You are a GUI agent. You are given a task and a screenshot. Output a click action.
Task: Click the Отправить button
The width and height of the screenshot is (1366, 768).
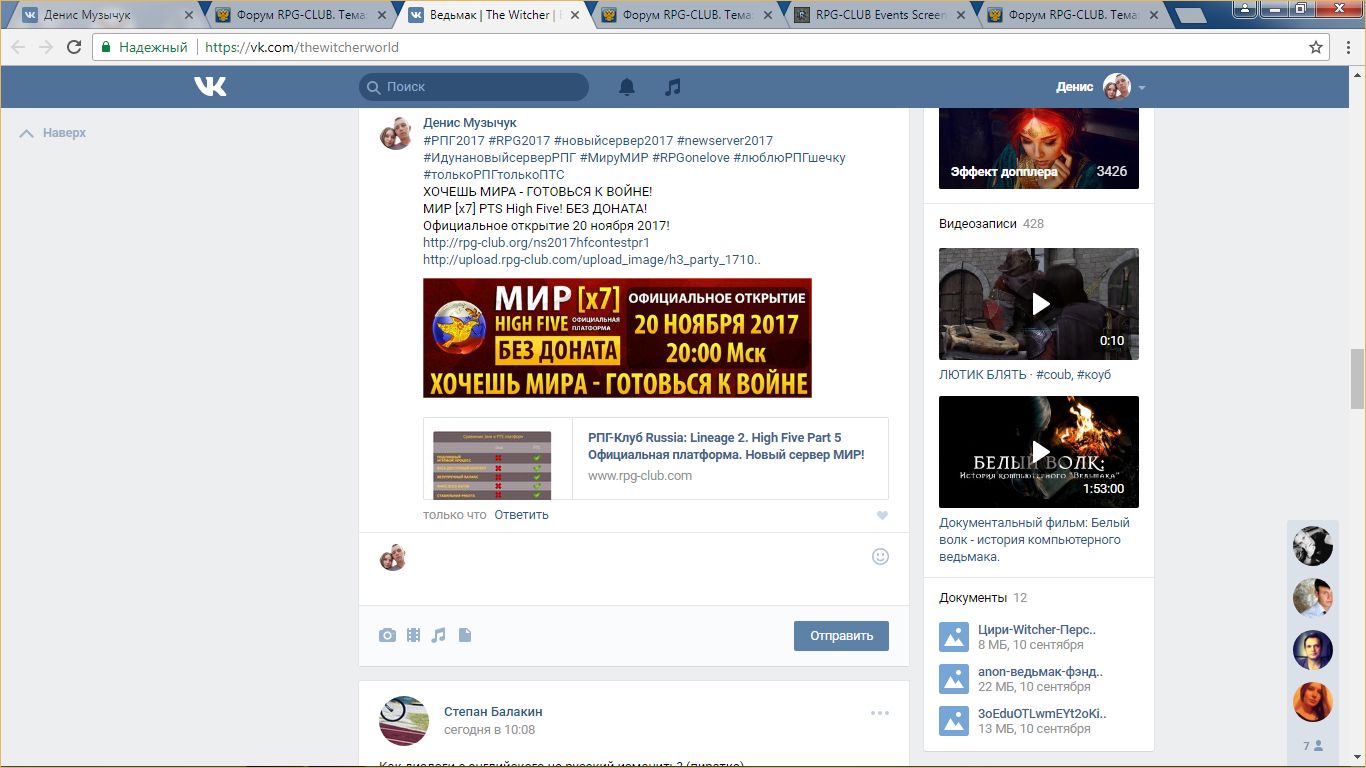pos(841,636)
